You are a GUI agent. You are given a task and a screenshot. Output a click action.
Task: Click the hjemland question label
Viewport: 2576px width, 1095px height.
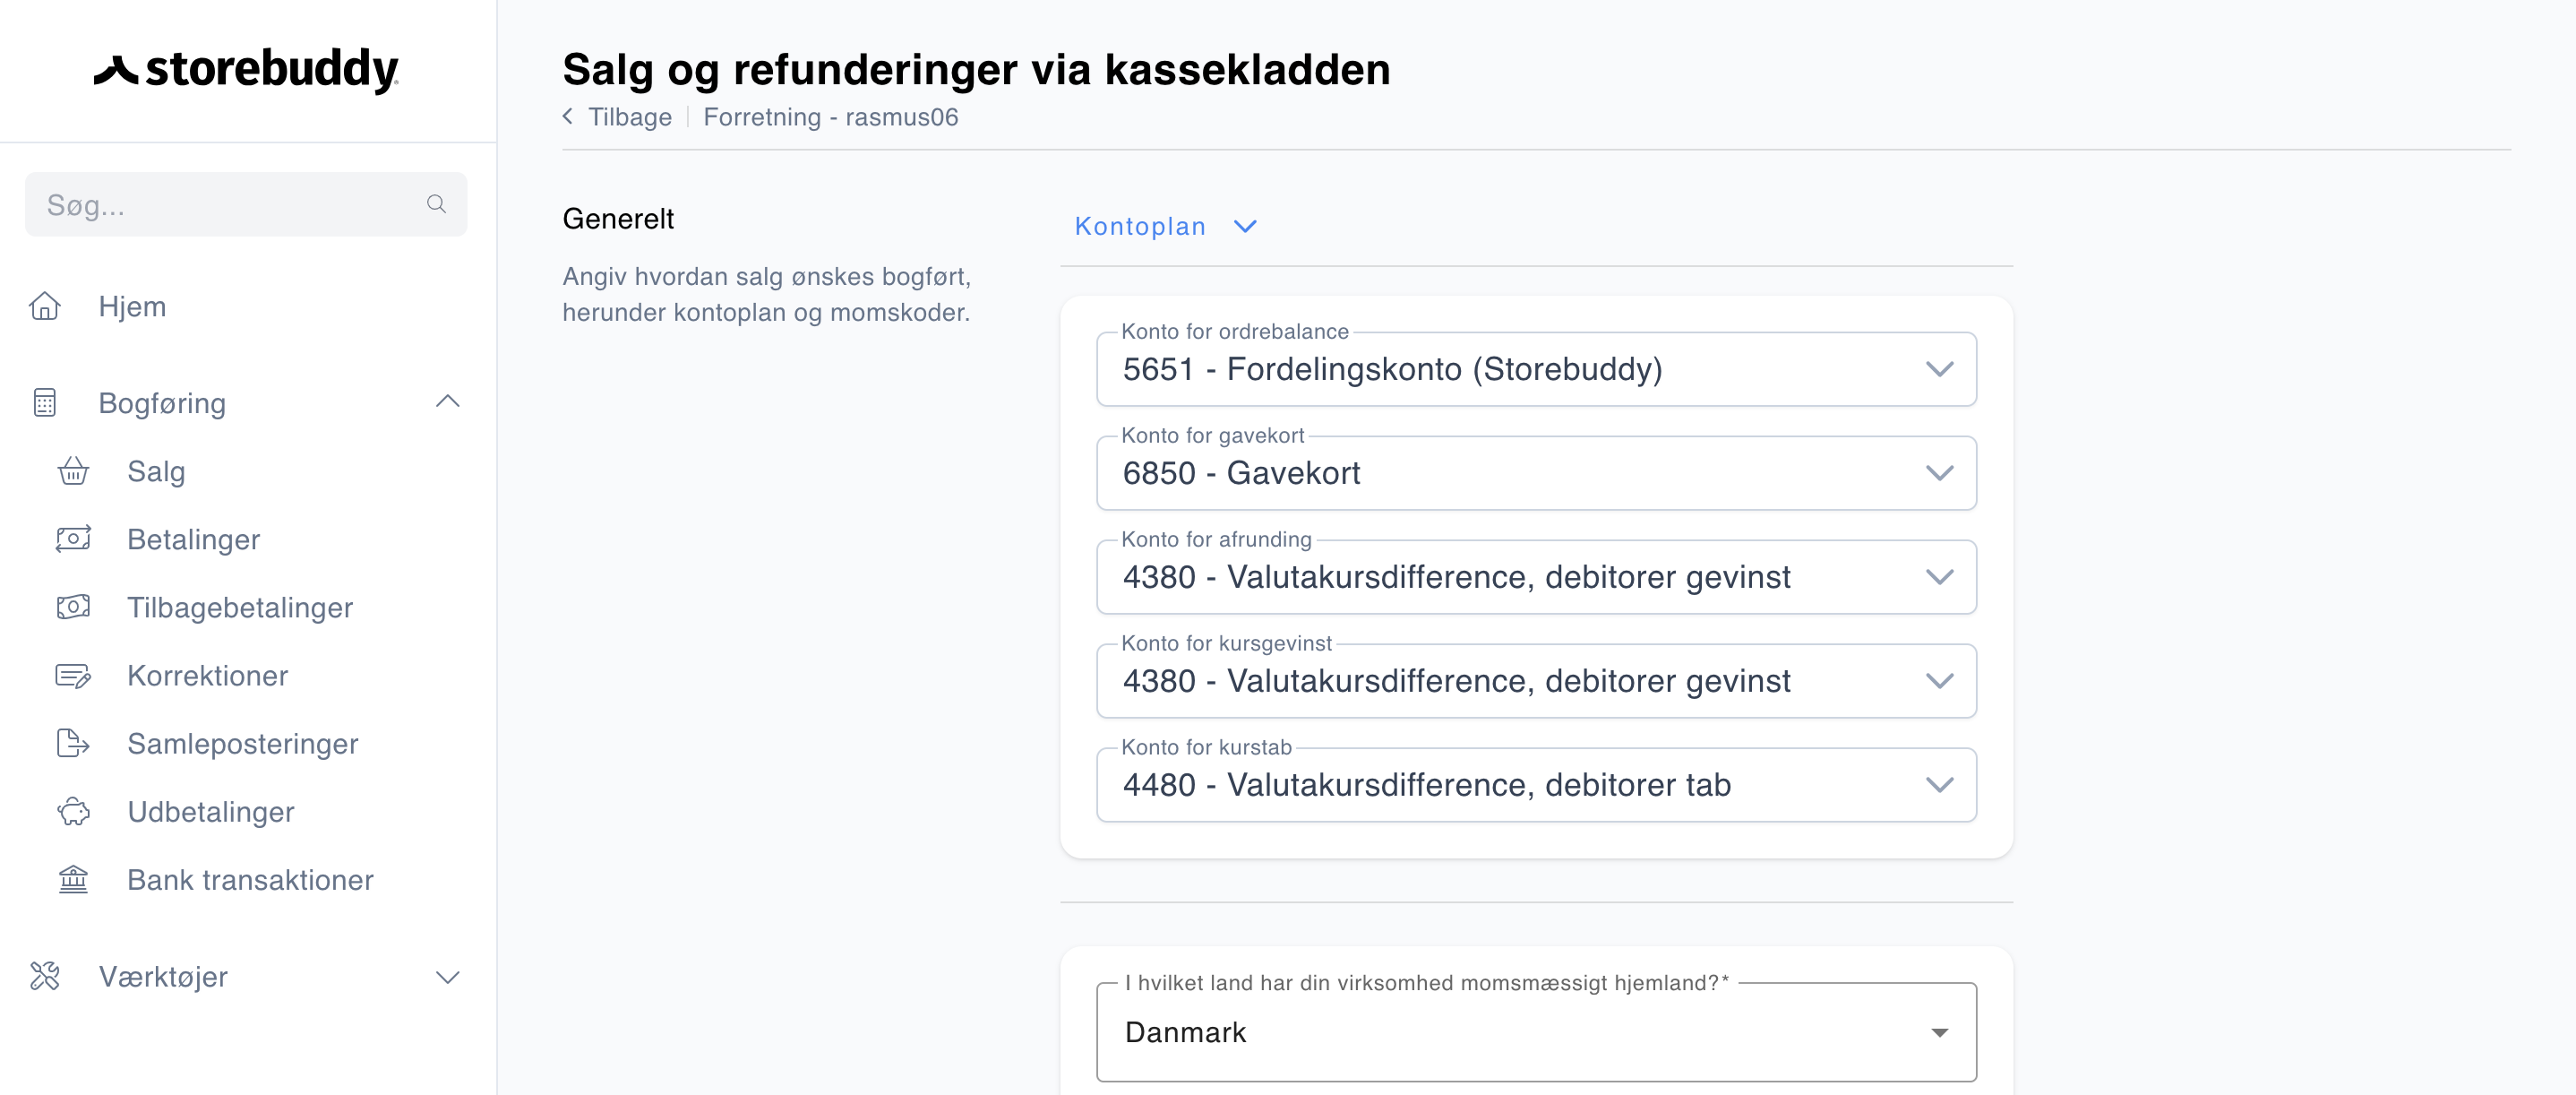point(1426,983)
